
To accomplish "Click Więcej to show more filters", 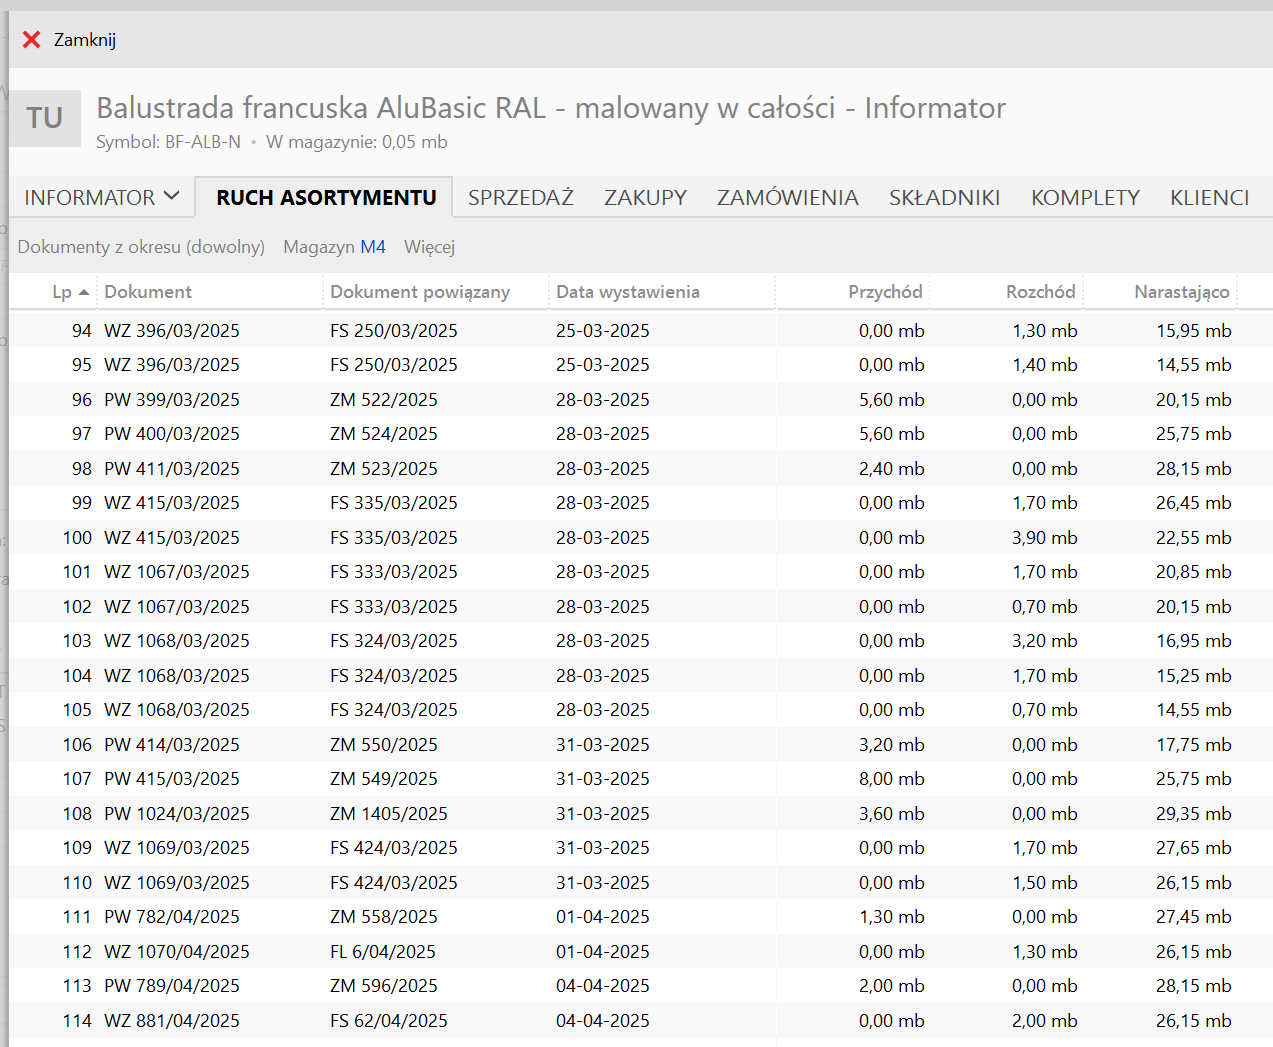I will coord(429,247).
